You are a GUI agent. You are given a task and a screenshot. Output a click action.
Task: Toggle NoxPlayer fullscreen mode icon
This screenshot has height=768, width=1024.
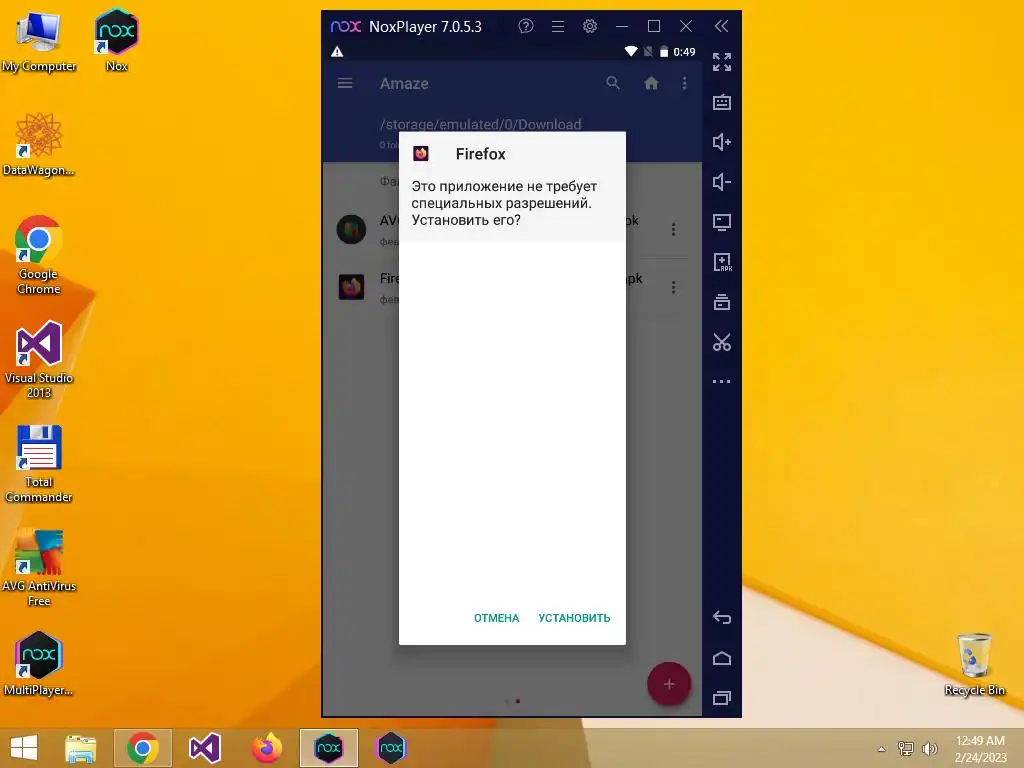(x=722, y=62)
